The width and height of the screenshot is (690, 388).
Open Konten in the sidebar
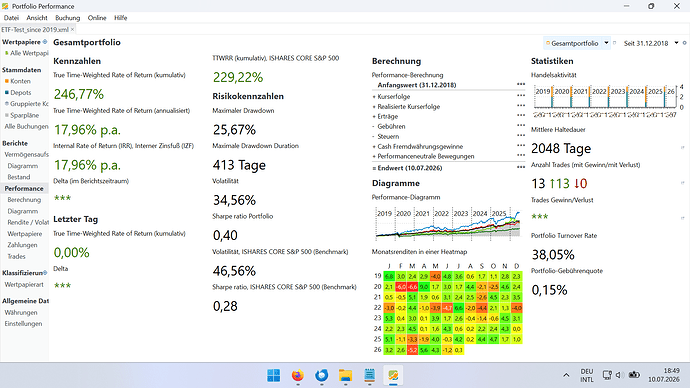click(20, 81)
